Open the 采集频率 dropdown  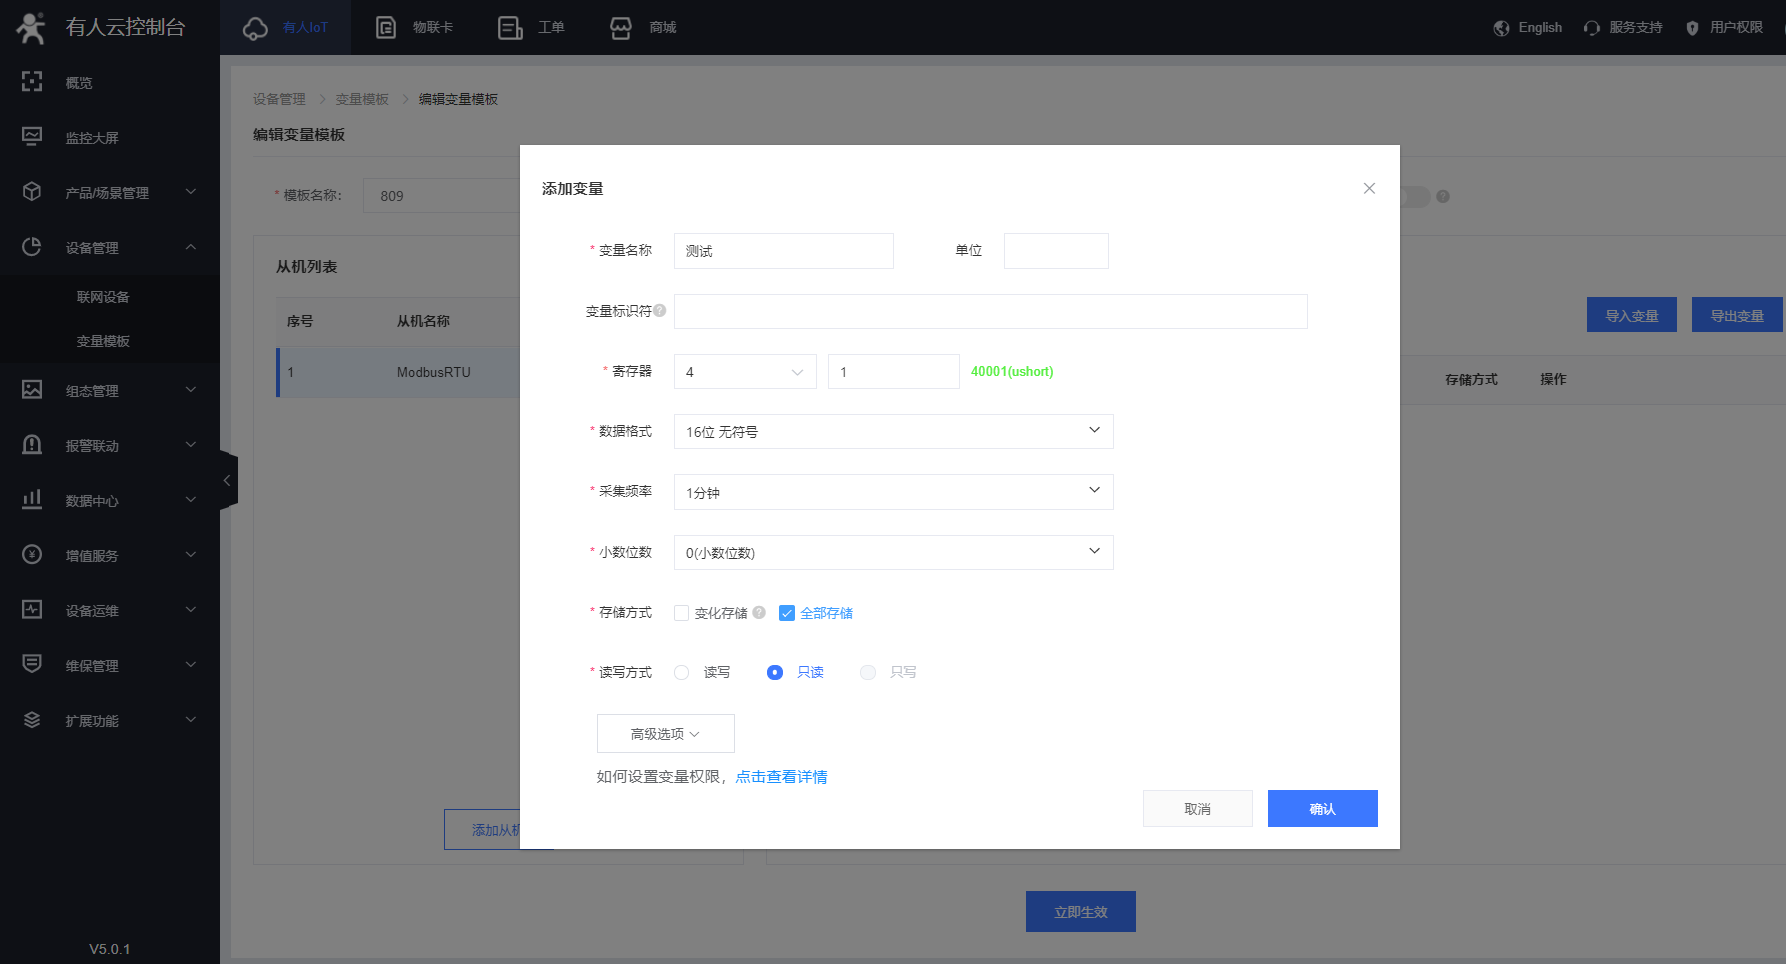893,492
